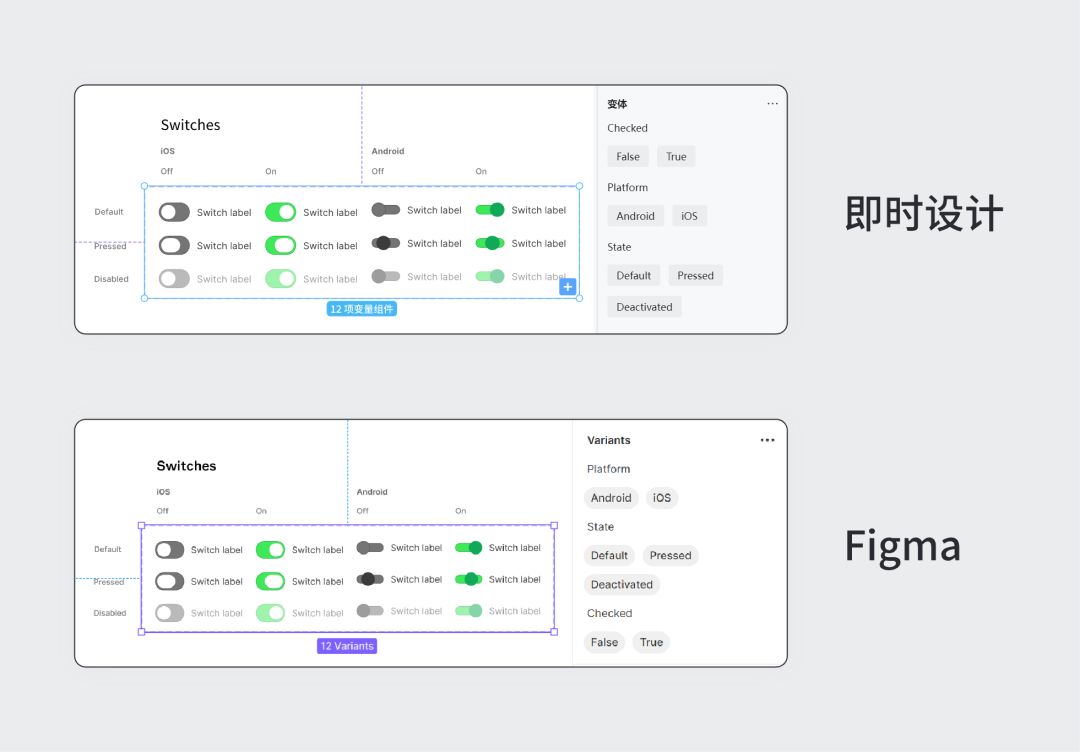Click the blue plus add-variant icon

[567, 287]
